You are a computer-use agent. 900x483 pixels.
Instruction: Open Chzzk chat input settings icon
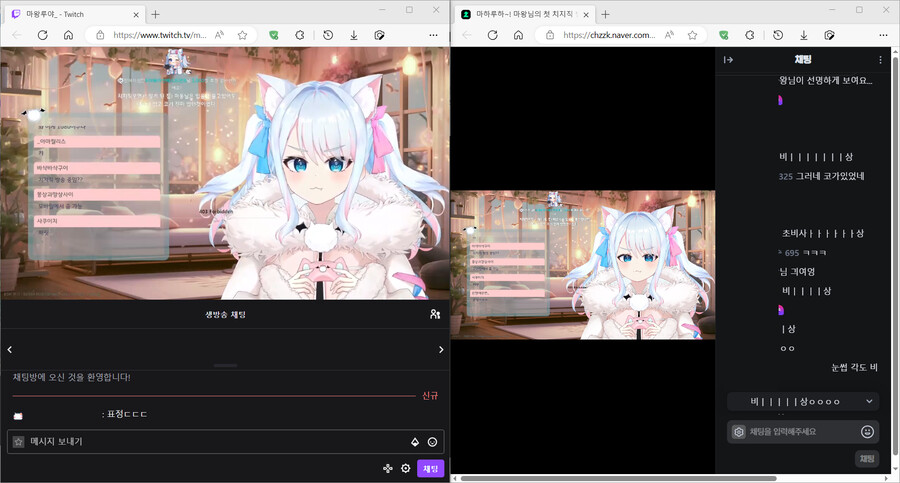tap(739, 431)
